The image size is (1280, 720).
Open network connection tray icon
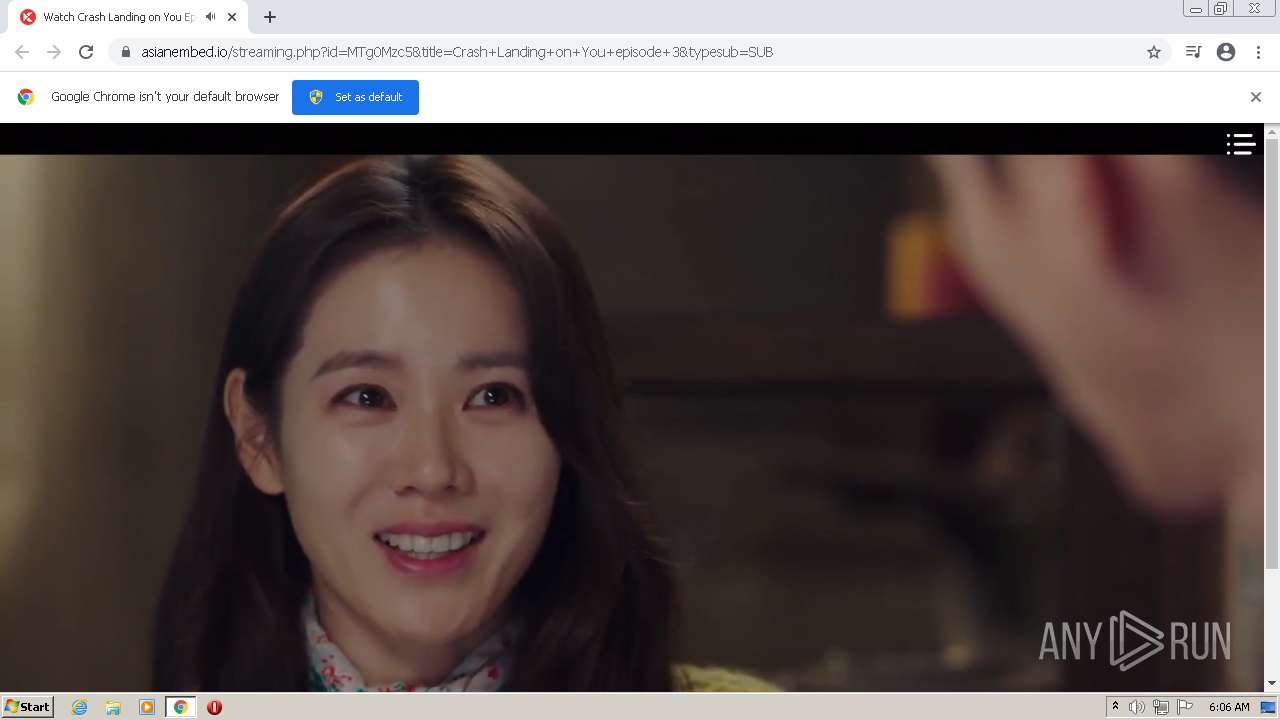[1161, 707]
